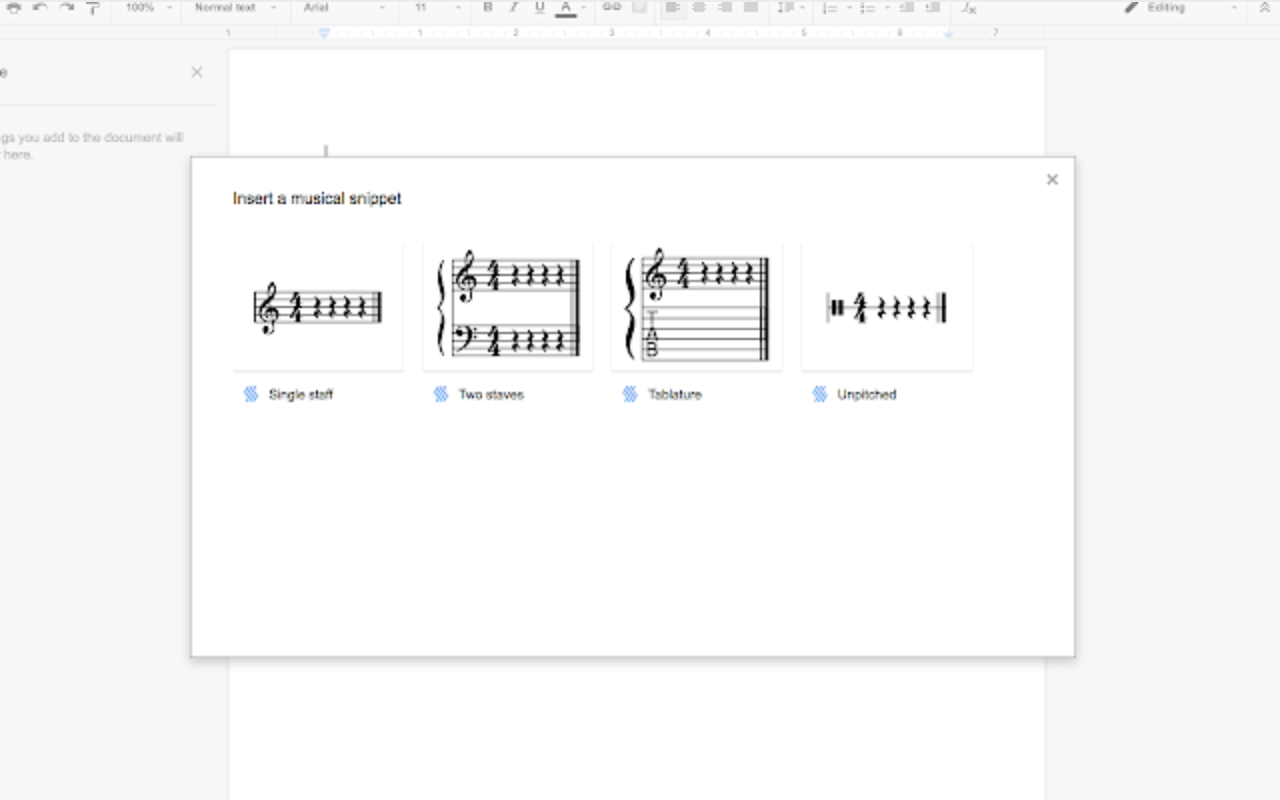Apply italic formatting

[x=512, y=8]
